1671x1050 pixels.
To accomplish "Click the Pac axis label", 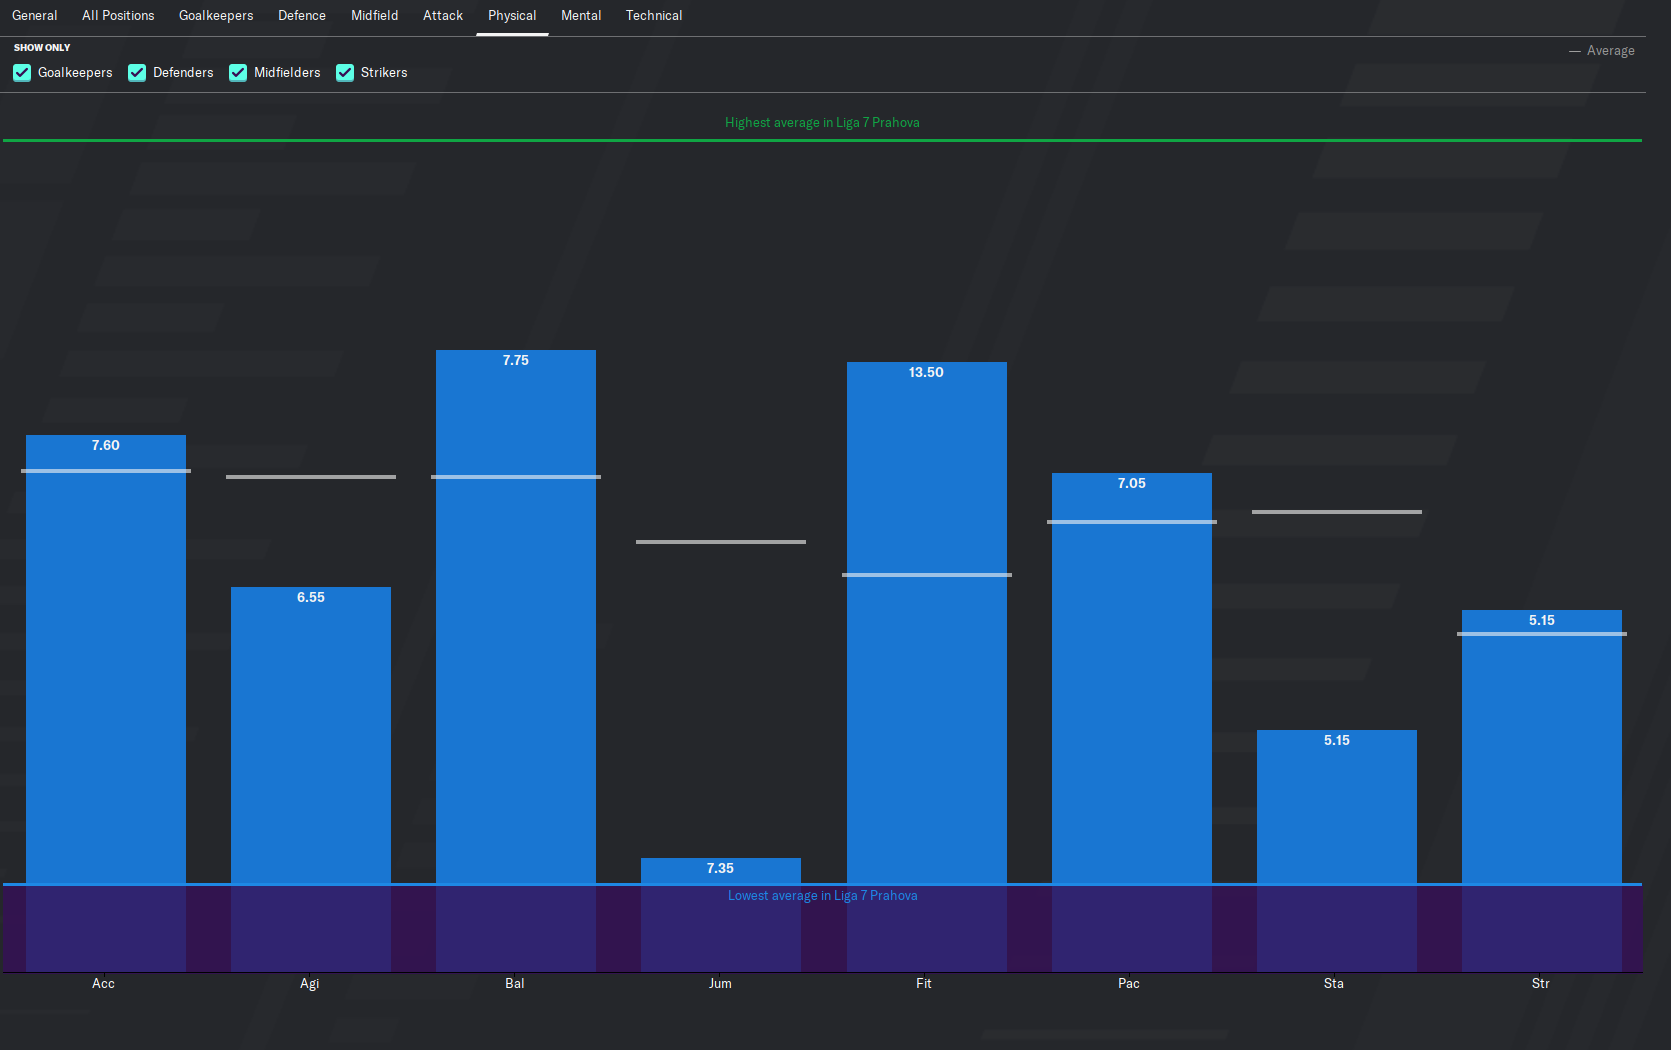I will [x=1129, y=984].
